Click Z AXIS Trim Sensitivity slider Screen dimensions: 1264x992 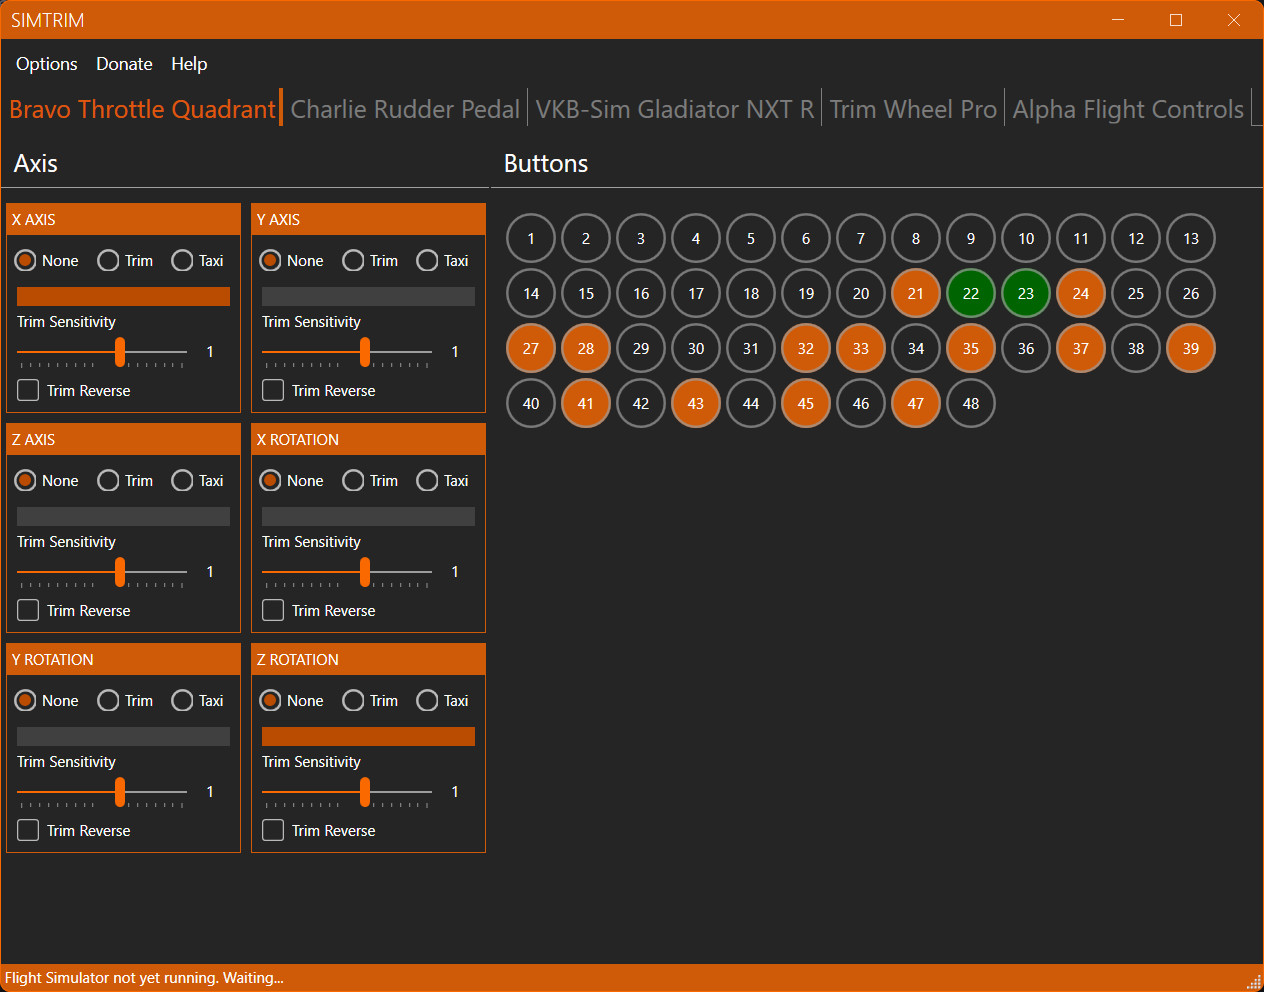[102, 572]
